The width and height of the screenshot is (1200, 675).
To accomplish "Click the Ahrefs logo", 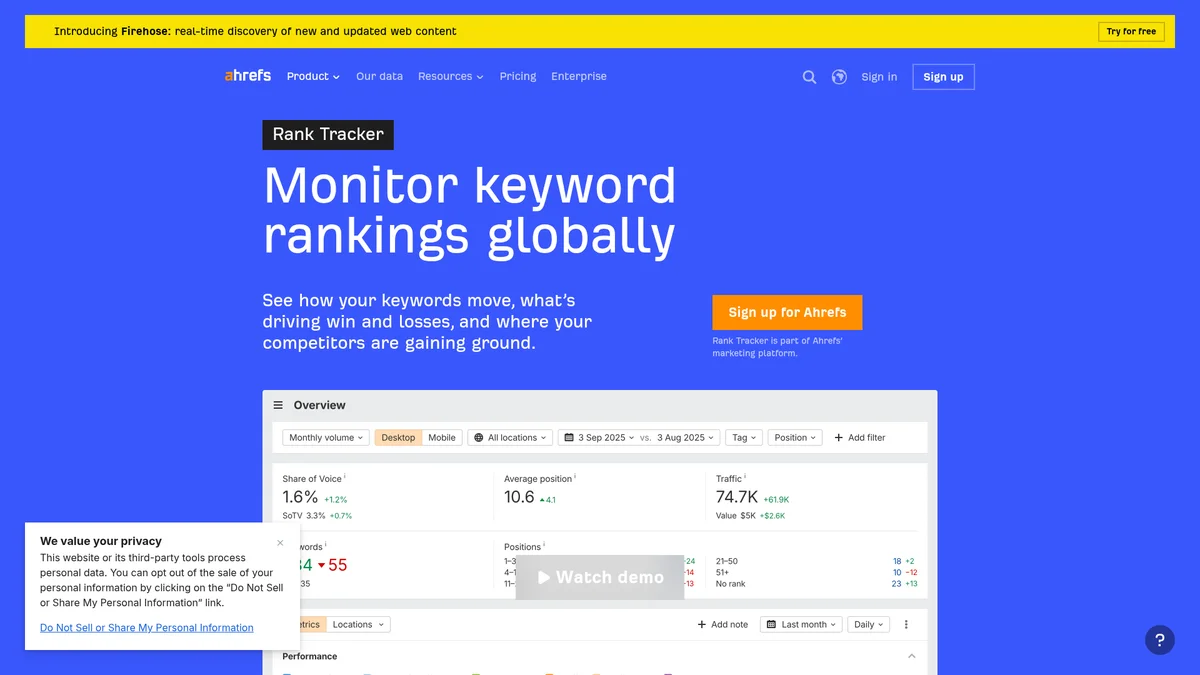I will 248,75.
